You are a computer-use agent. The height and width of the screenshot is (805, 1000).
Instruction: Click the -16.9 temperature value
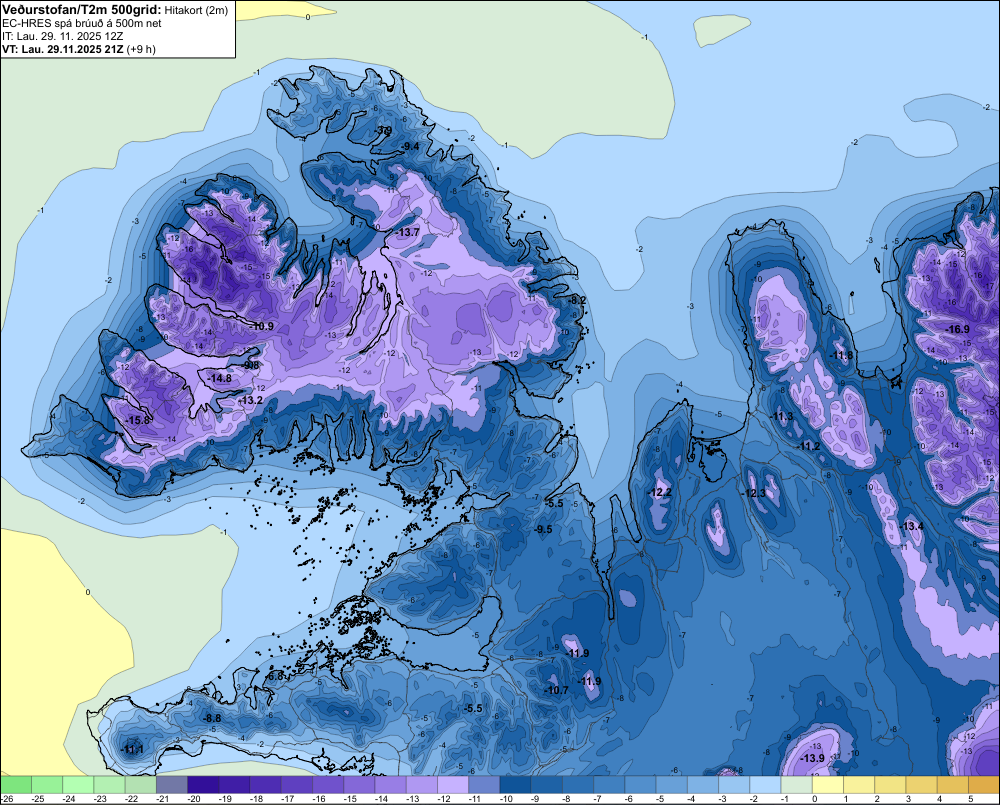click(958, 329)
